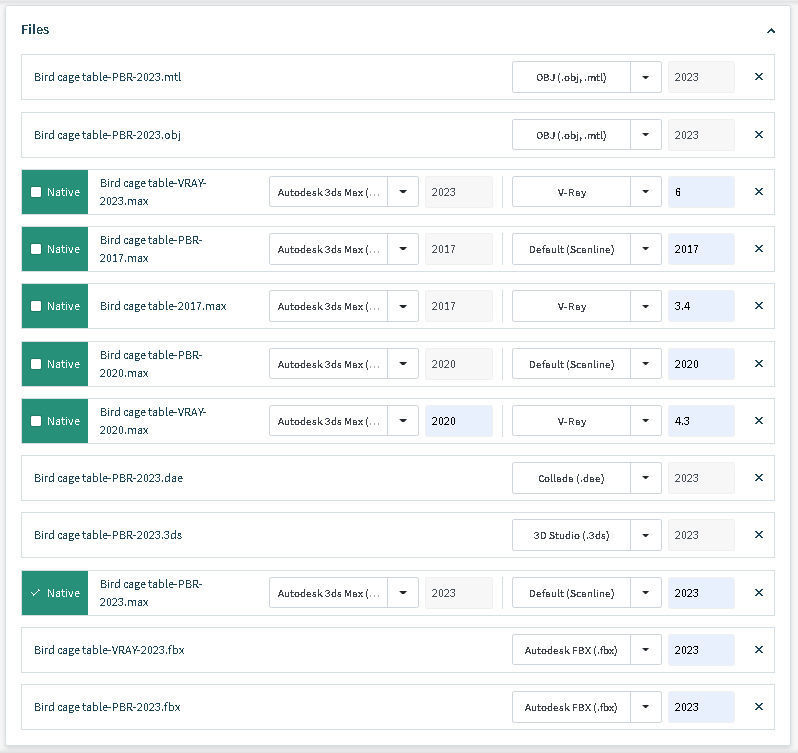Delete Bird cage table-2017.max with X icon
Image resolution: width=798 pixels, height=753 pixels.
(x=758, y=306)
